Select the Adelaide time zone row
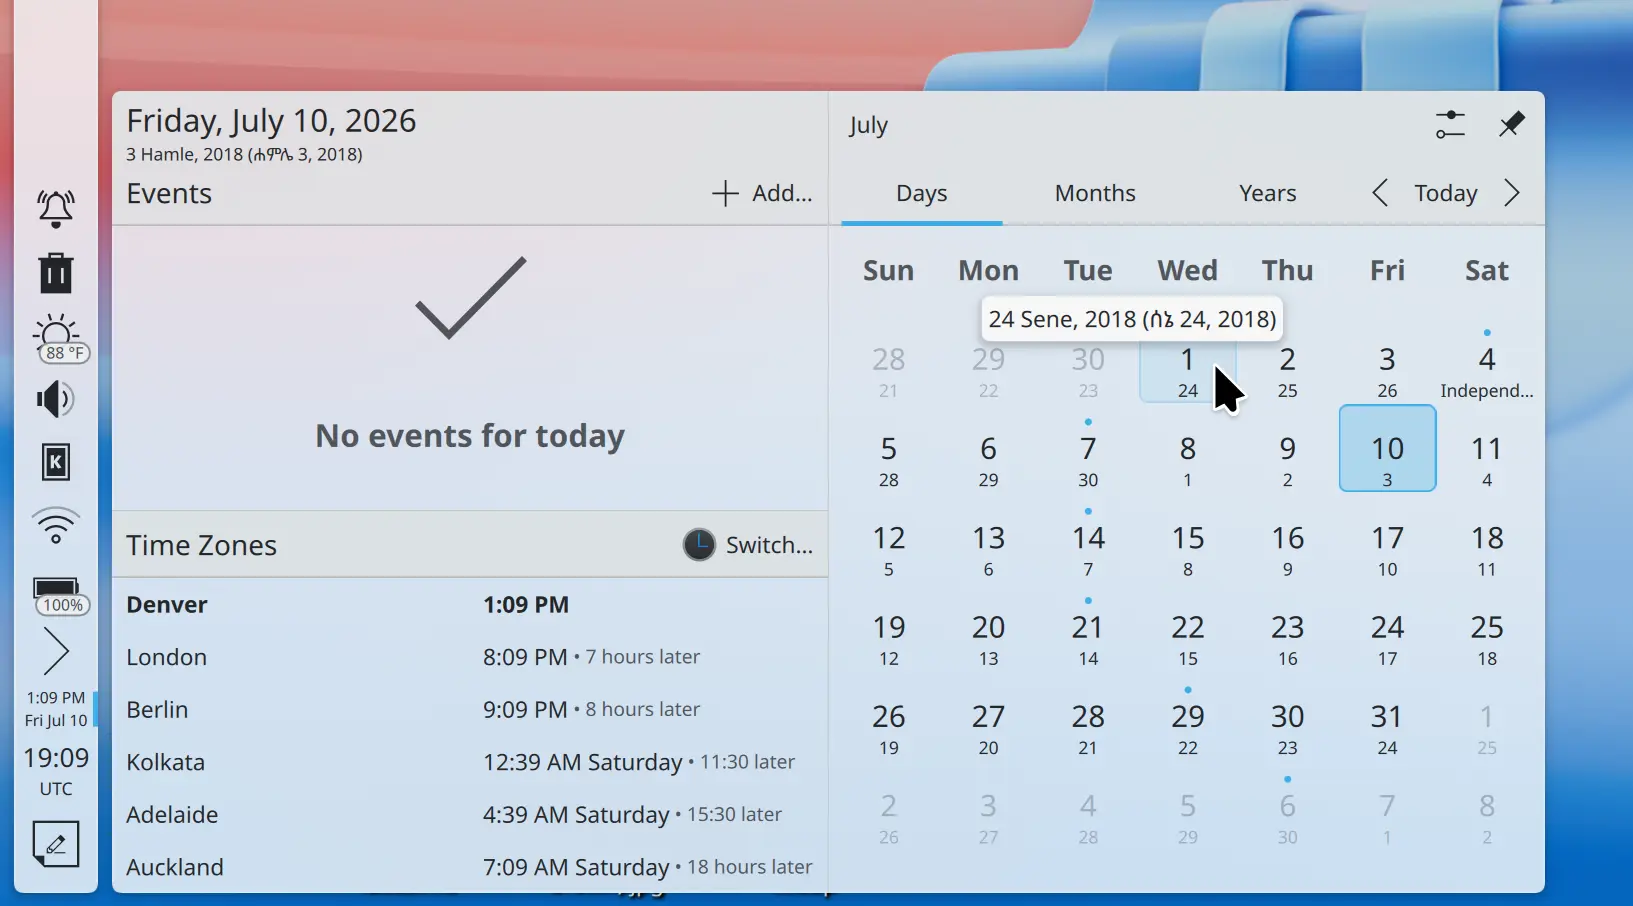Image resolution: width=1633 pixels, height=906 pixels. coord(470,815)
